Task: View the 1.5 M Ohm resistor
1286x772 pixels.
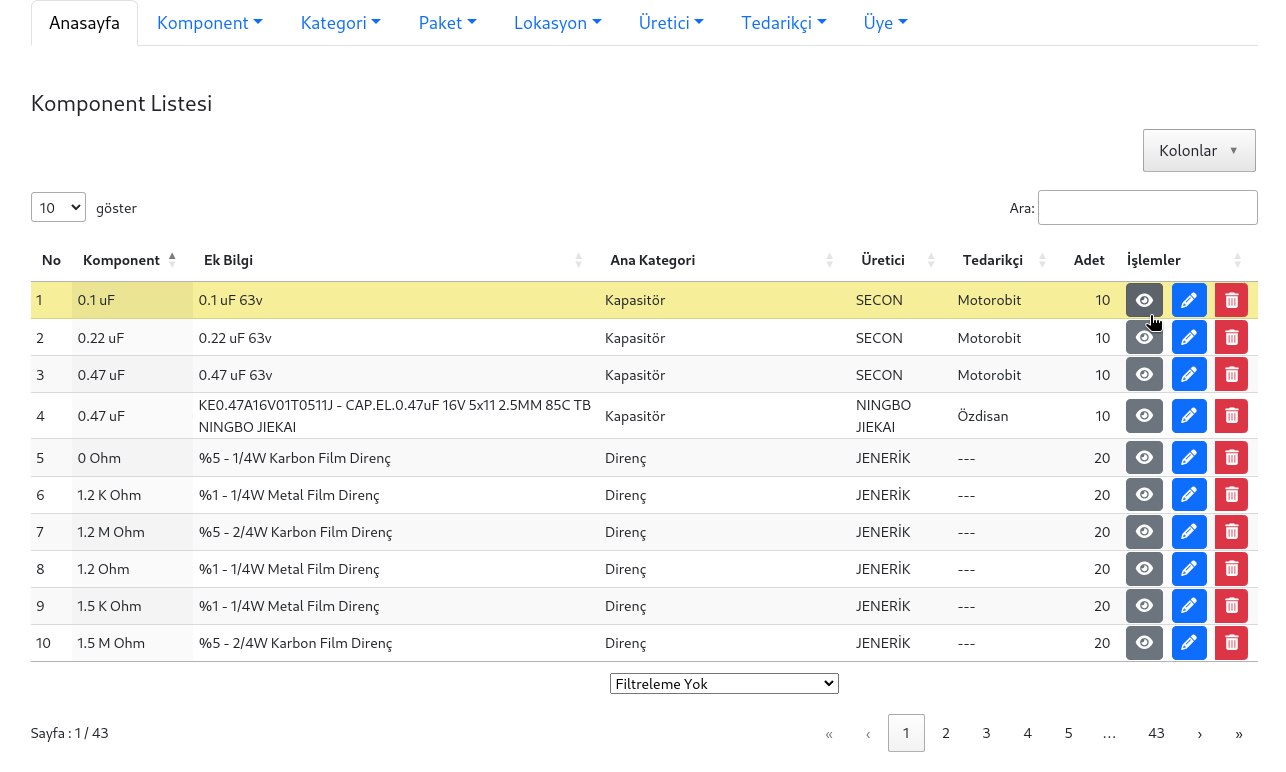Action: [x=1144, y=643]
